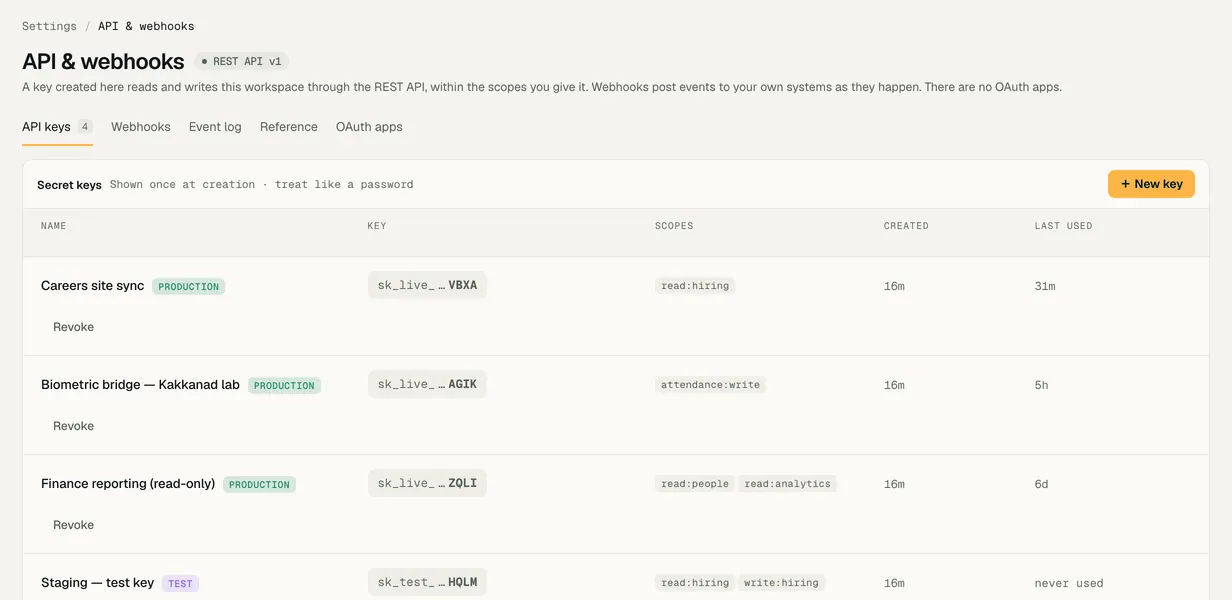Click the API & webhooks page title
The height and width of the screenshot is (600, 1232).
(103, 62)
